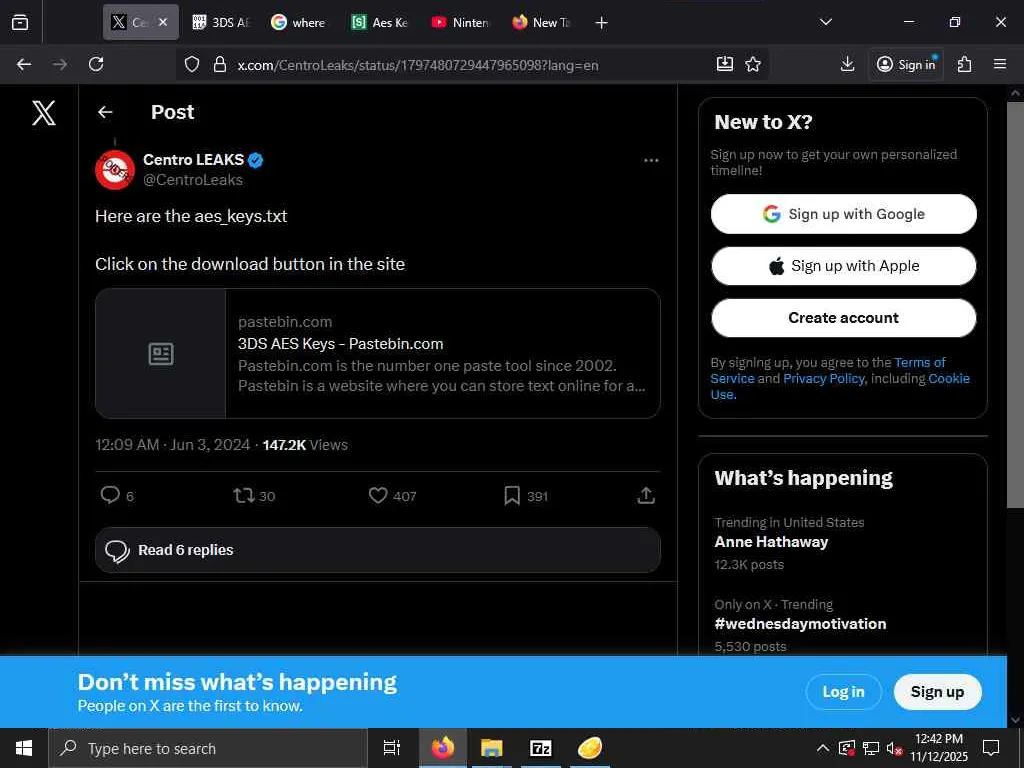Click the Create account button

(x=843, y=317)
